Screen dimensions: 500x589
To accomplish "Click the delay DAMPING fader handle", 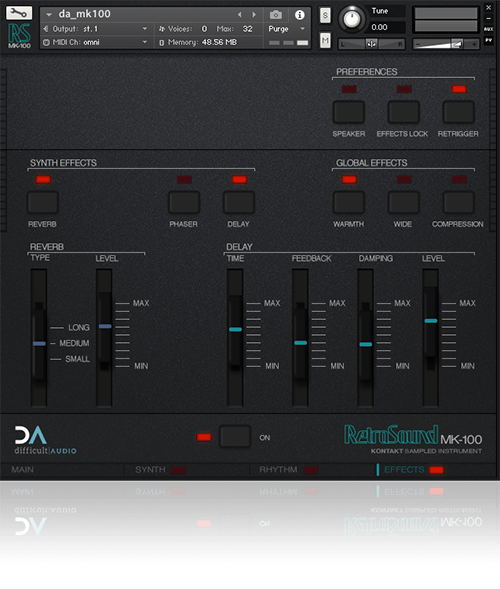I will pos(366,344).
